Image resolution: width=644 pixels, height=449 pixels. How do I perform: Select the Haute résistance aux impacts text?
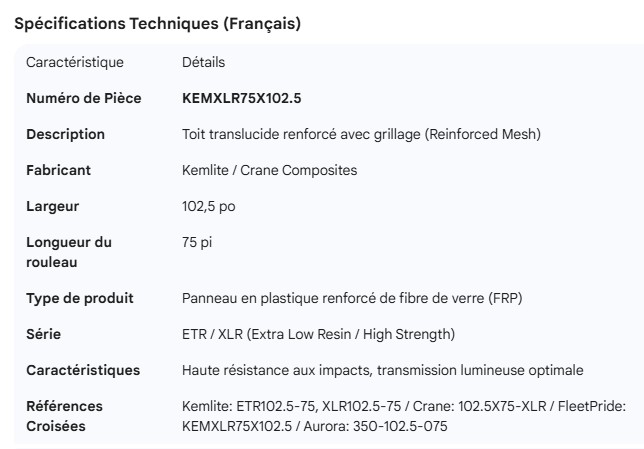click(x=382, y=370)
